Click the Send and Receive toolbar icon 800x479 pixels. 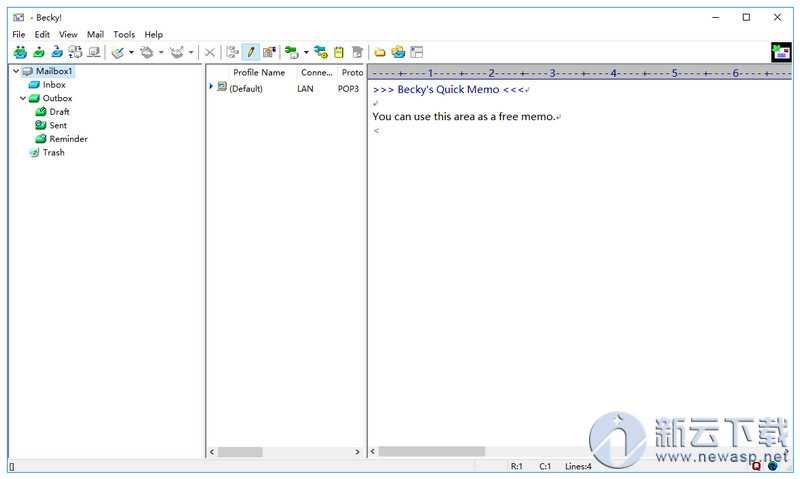pyautogui.click(x=20, y=52)
